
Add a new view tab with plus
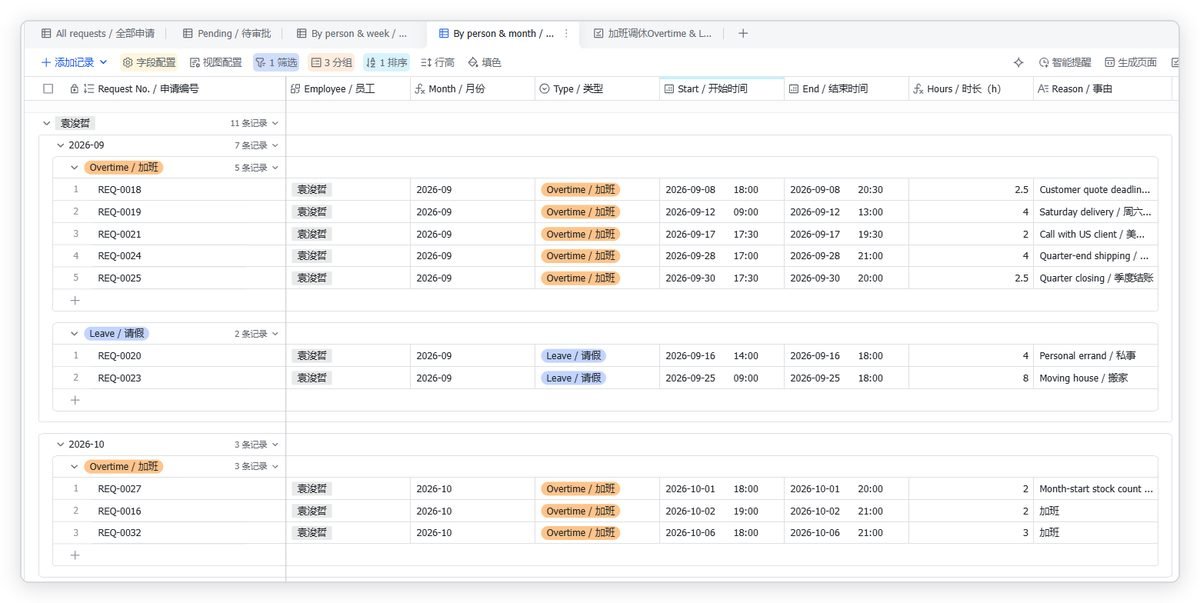tap(743, 33)
